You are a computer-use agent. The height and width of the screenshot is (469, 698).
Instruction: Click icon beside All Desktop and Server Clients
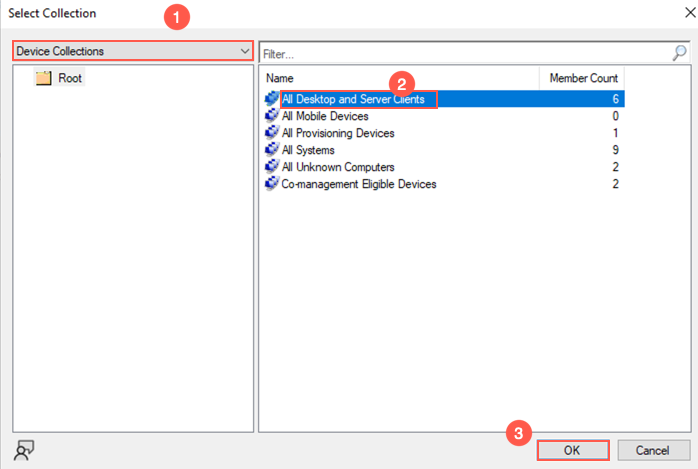coord(272,99)
